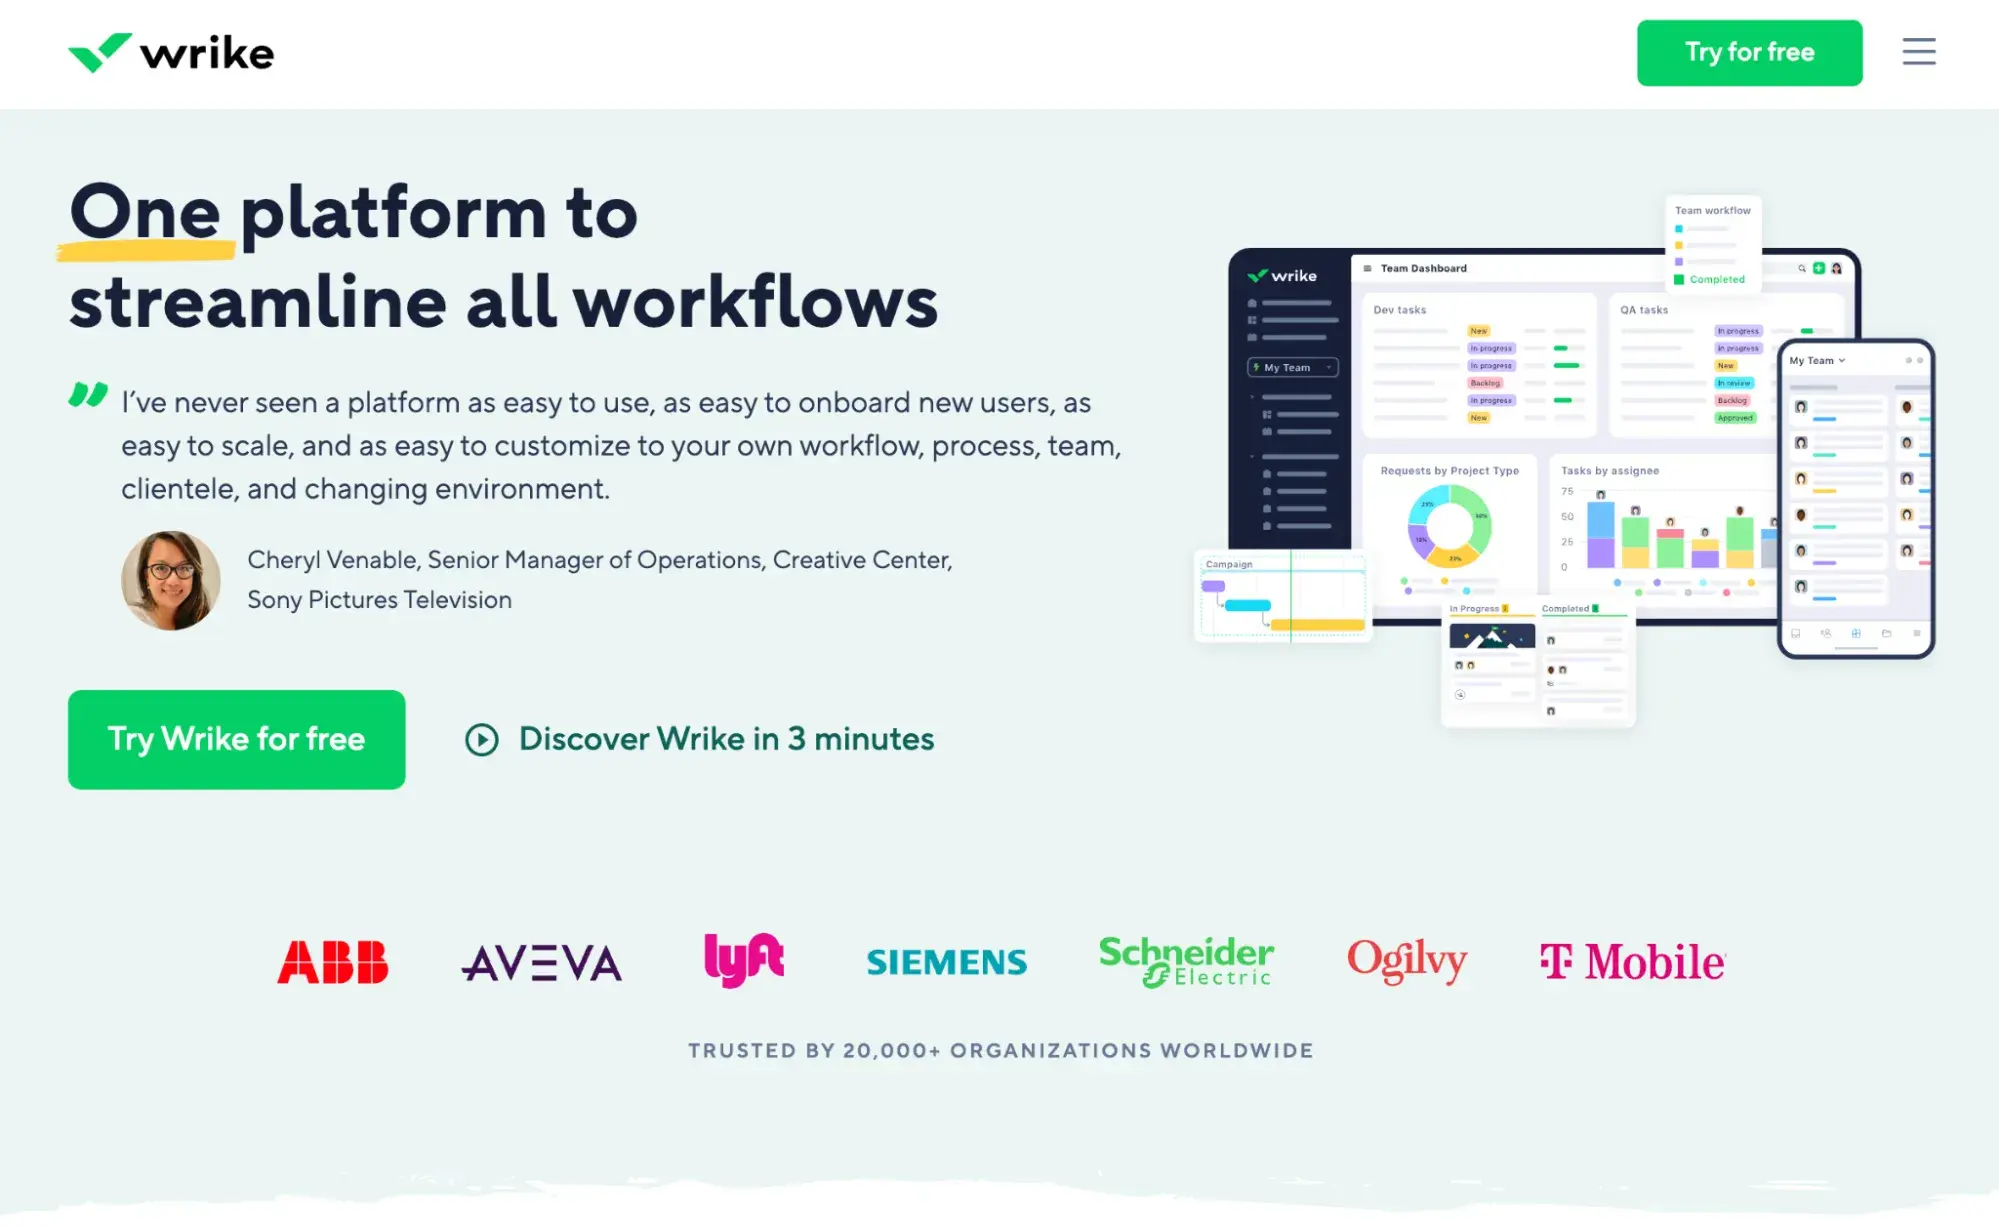The width and height of the screenshot is (1999, 1228).
Task: Click the Siemens logo in trusted organizations
Action: 947,960
